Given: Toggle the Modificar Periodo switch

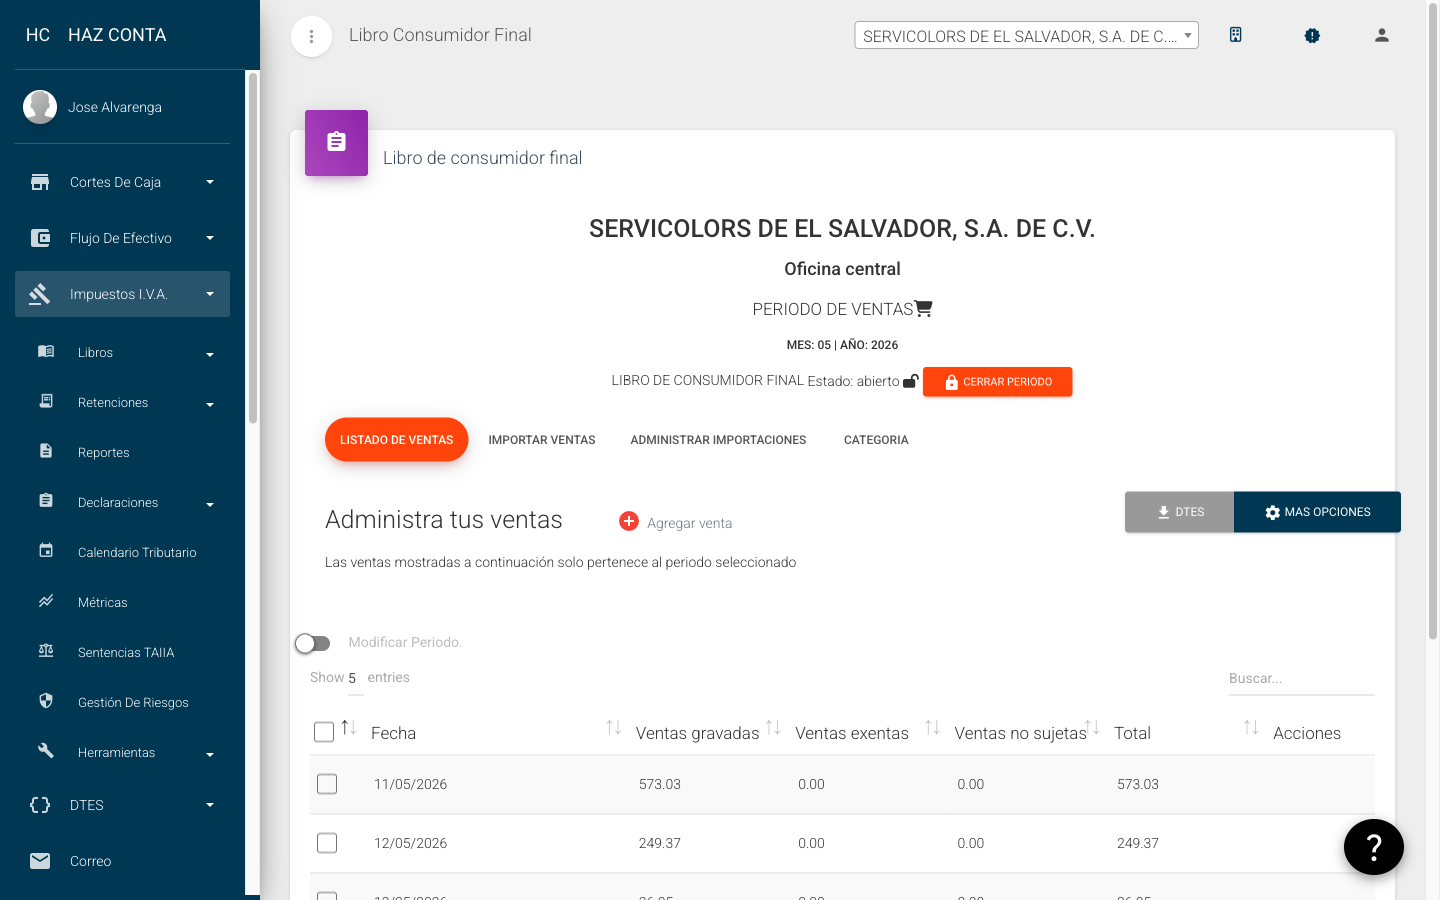Looking at the screenshot, I should tap(312, 643).
